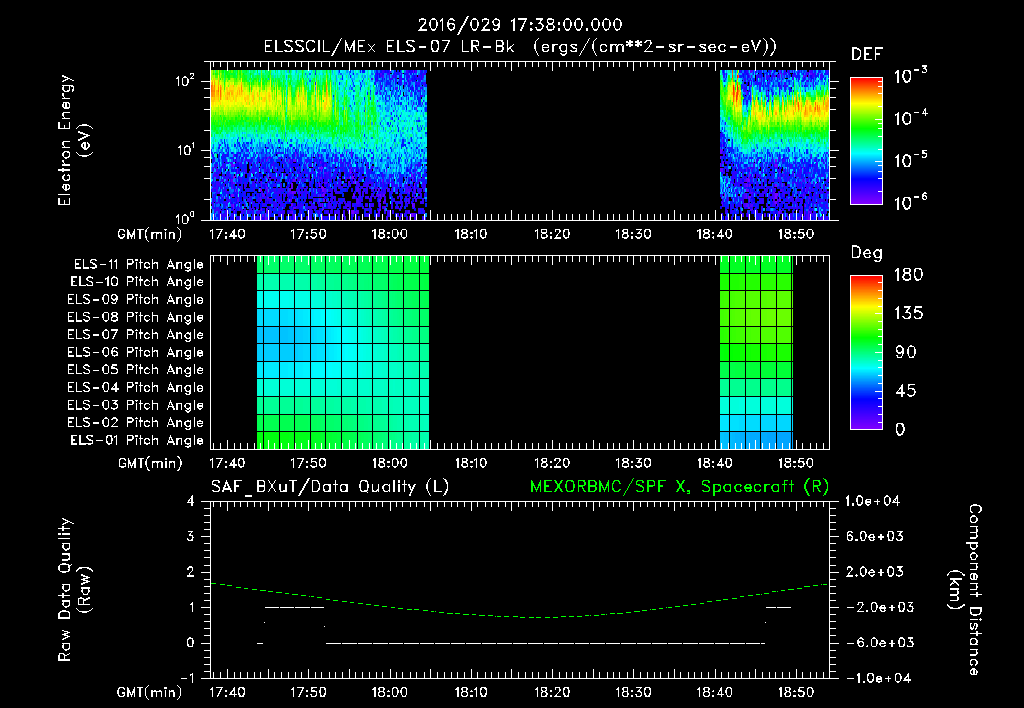The height and width of the screenshot is (708, 1024).
Task: Click the 10^-4 DEF scale label
Action: click(x=910, y=118)
